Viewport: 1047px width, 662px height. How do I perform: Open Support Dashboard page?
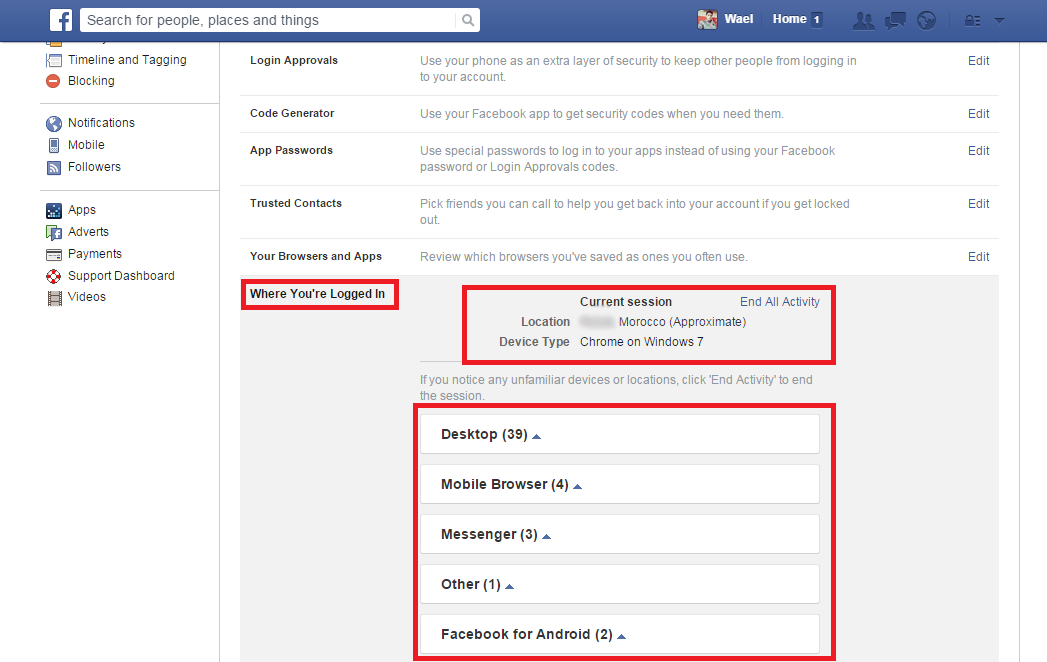[121, 276]
